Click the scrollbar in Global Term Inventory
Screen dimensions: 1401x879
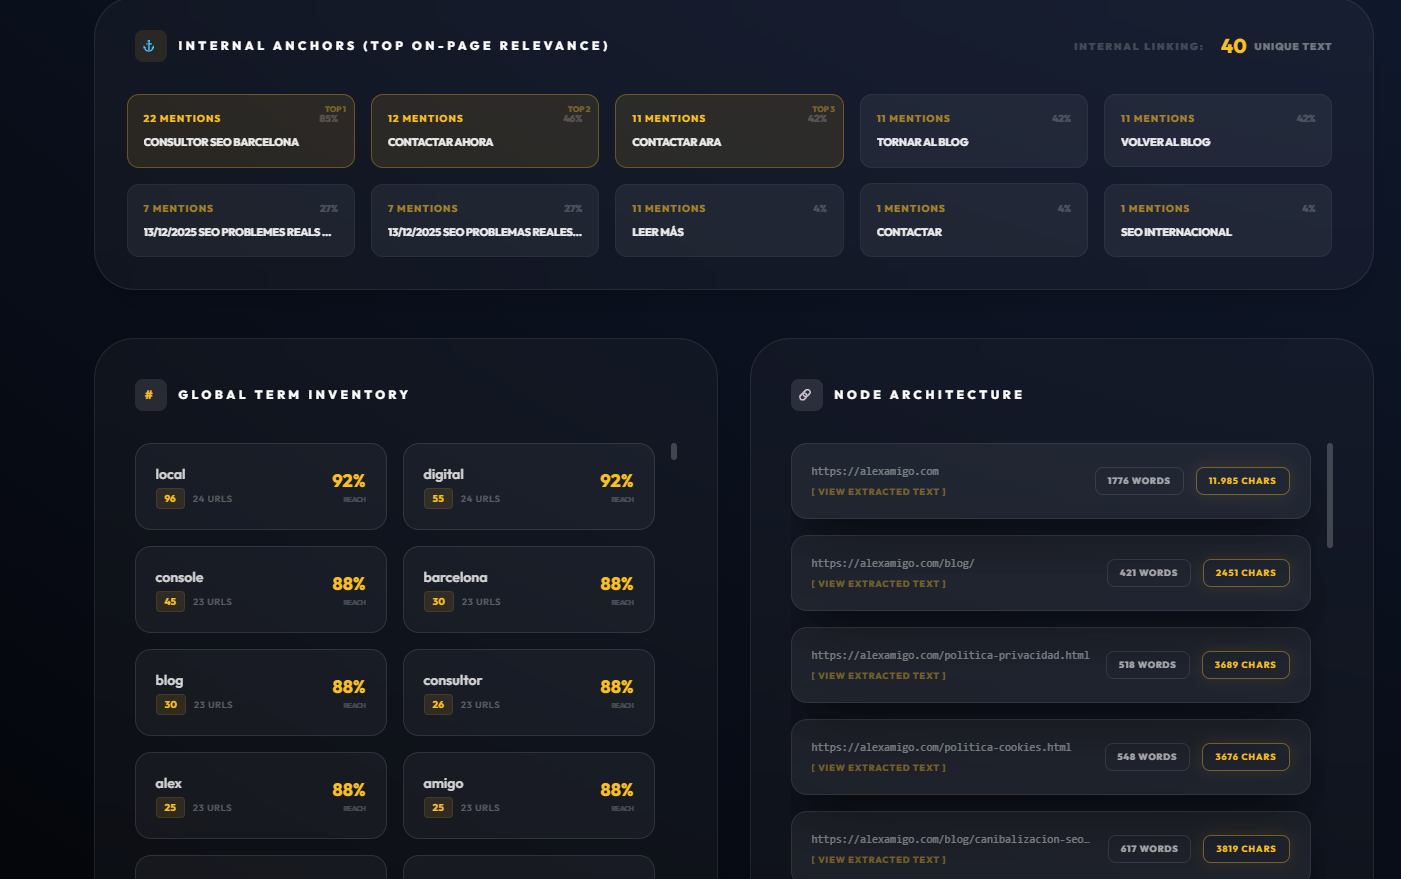click(x=674, y=452)
